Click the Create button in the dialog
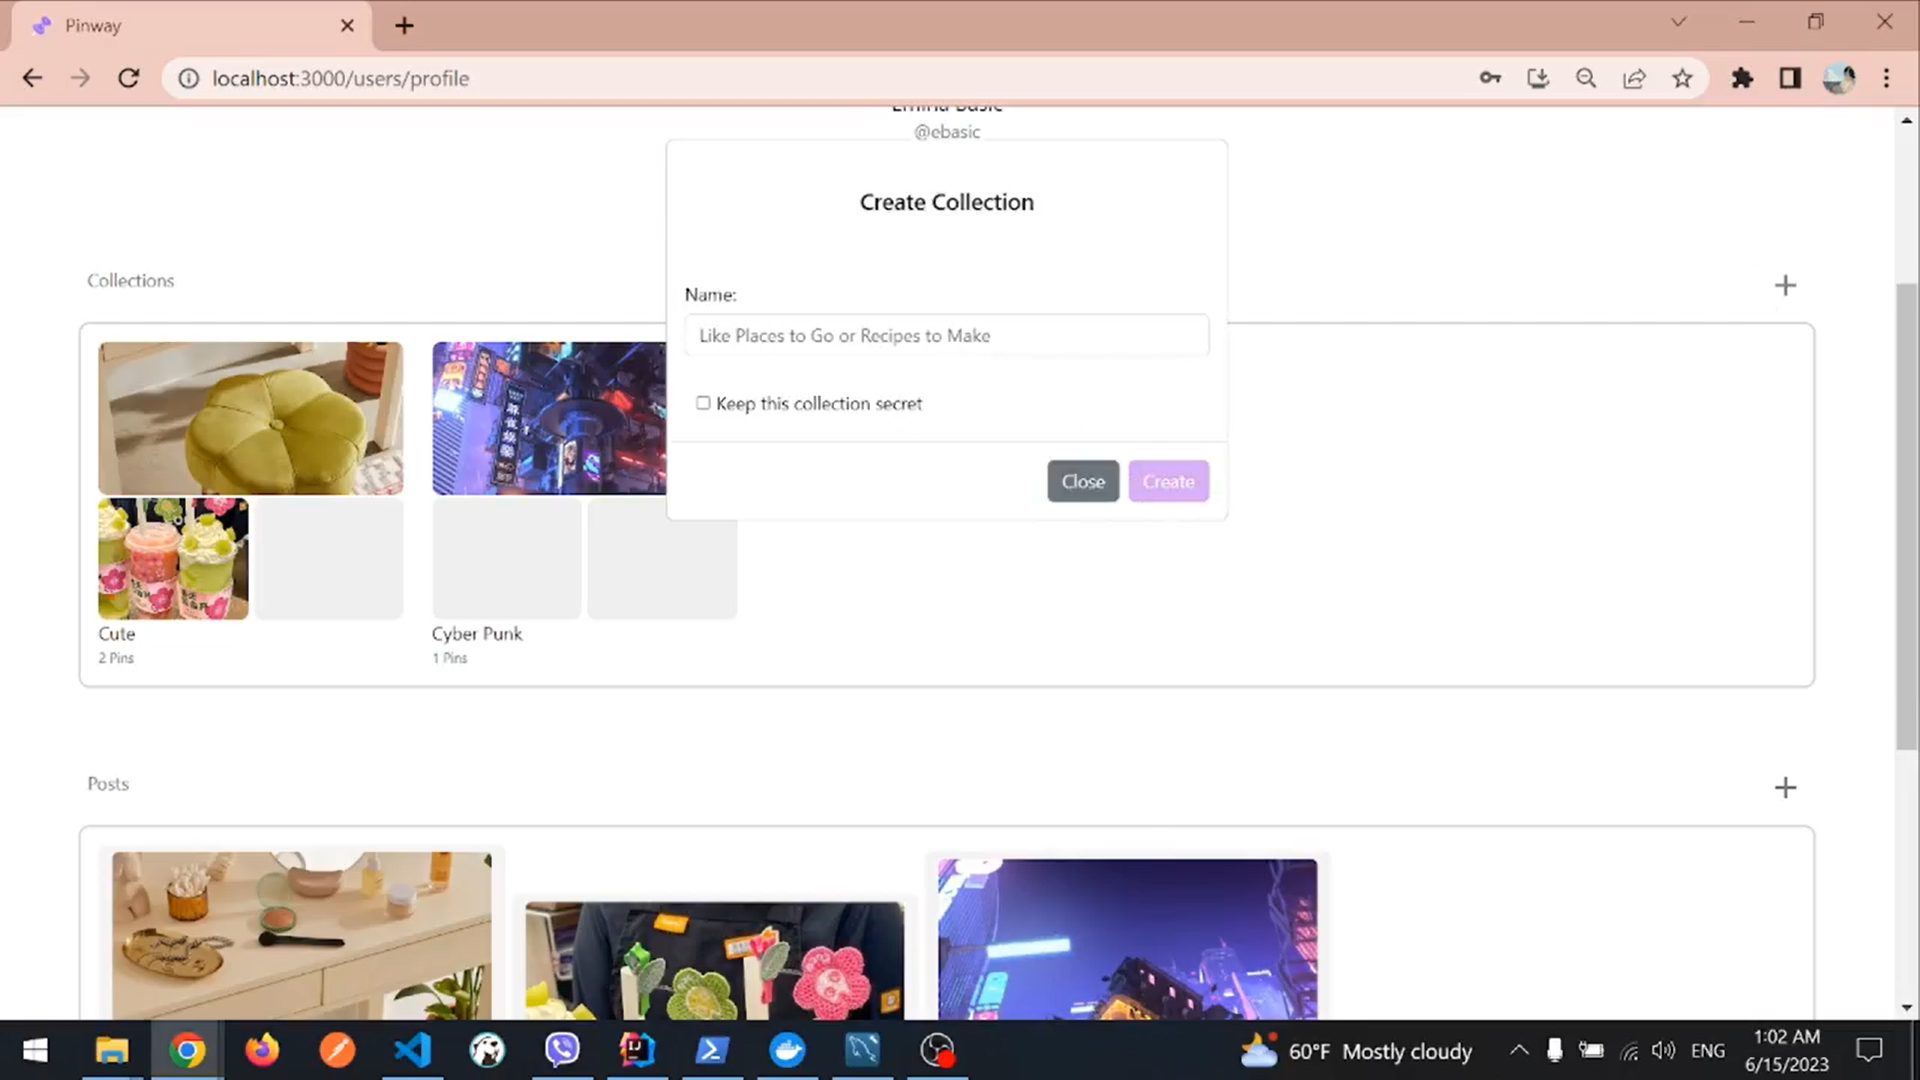Image resolution: width=1920 pixels, height=1080 pixels. pyautogui.click(x=1168, y=481)
